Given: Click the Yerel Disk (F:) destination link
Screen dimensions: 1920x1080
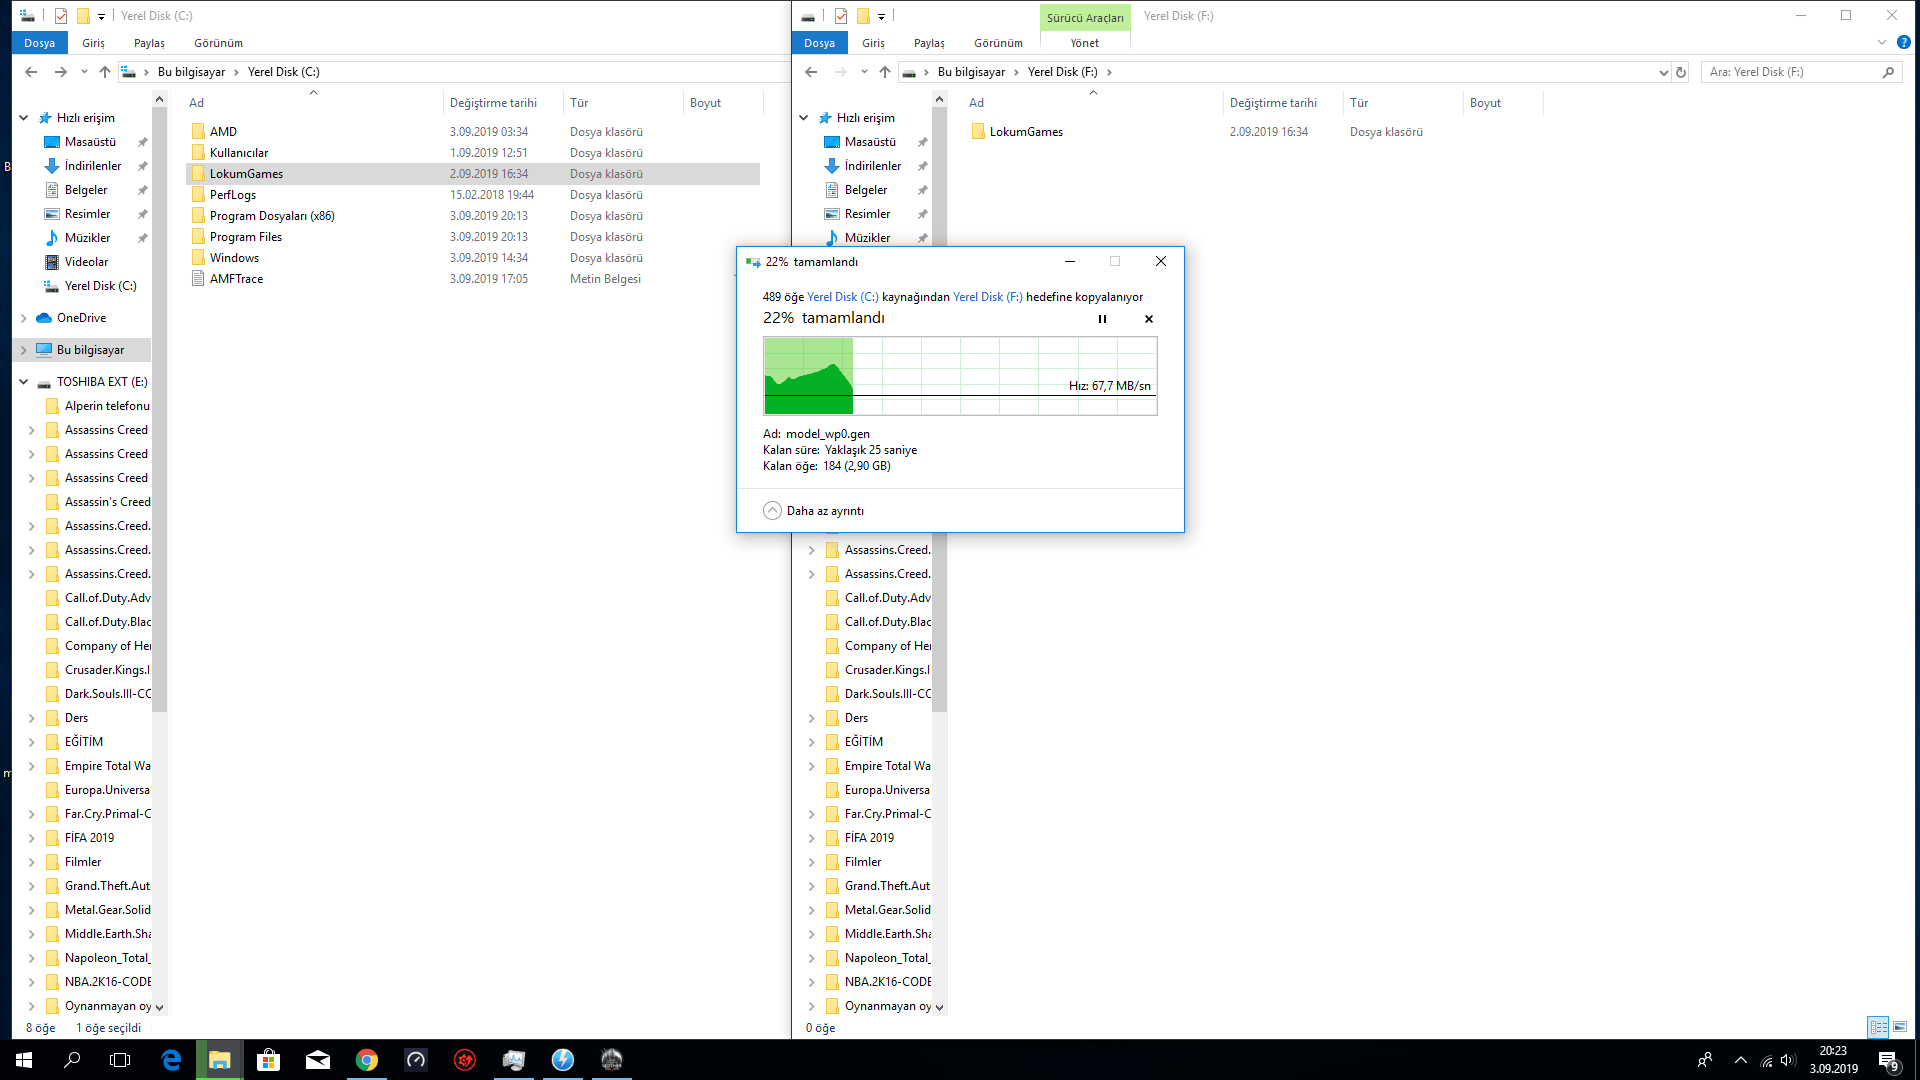Looking at the screenshot, I should click(x=987, y=297).
